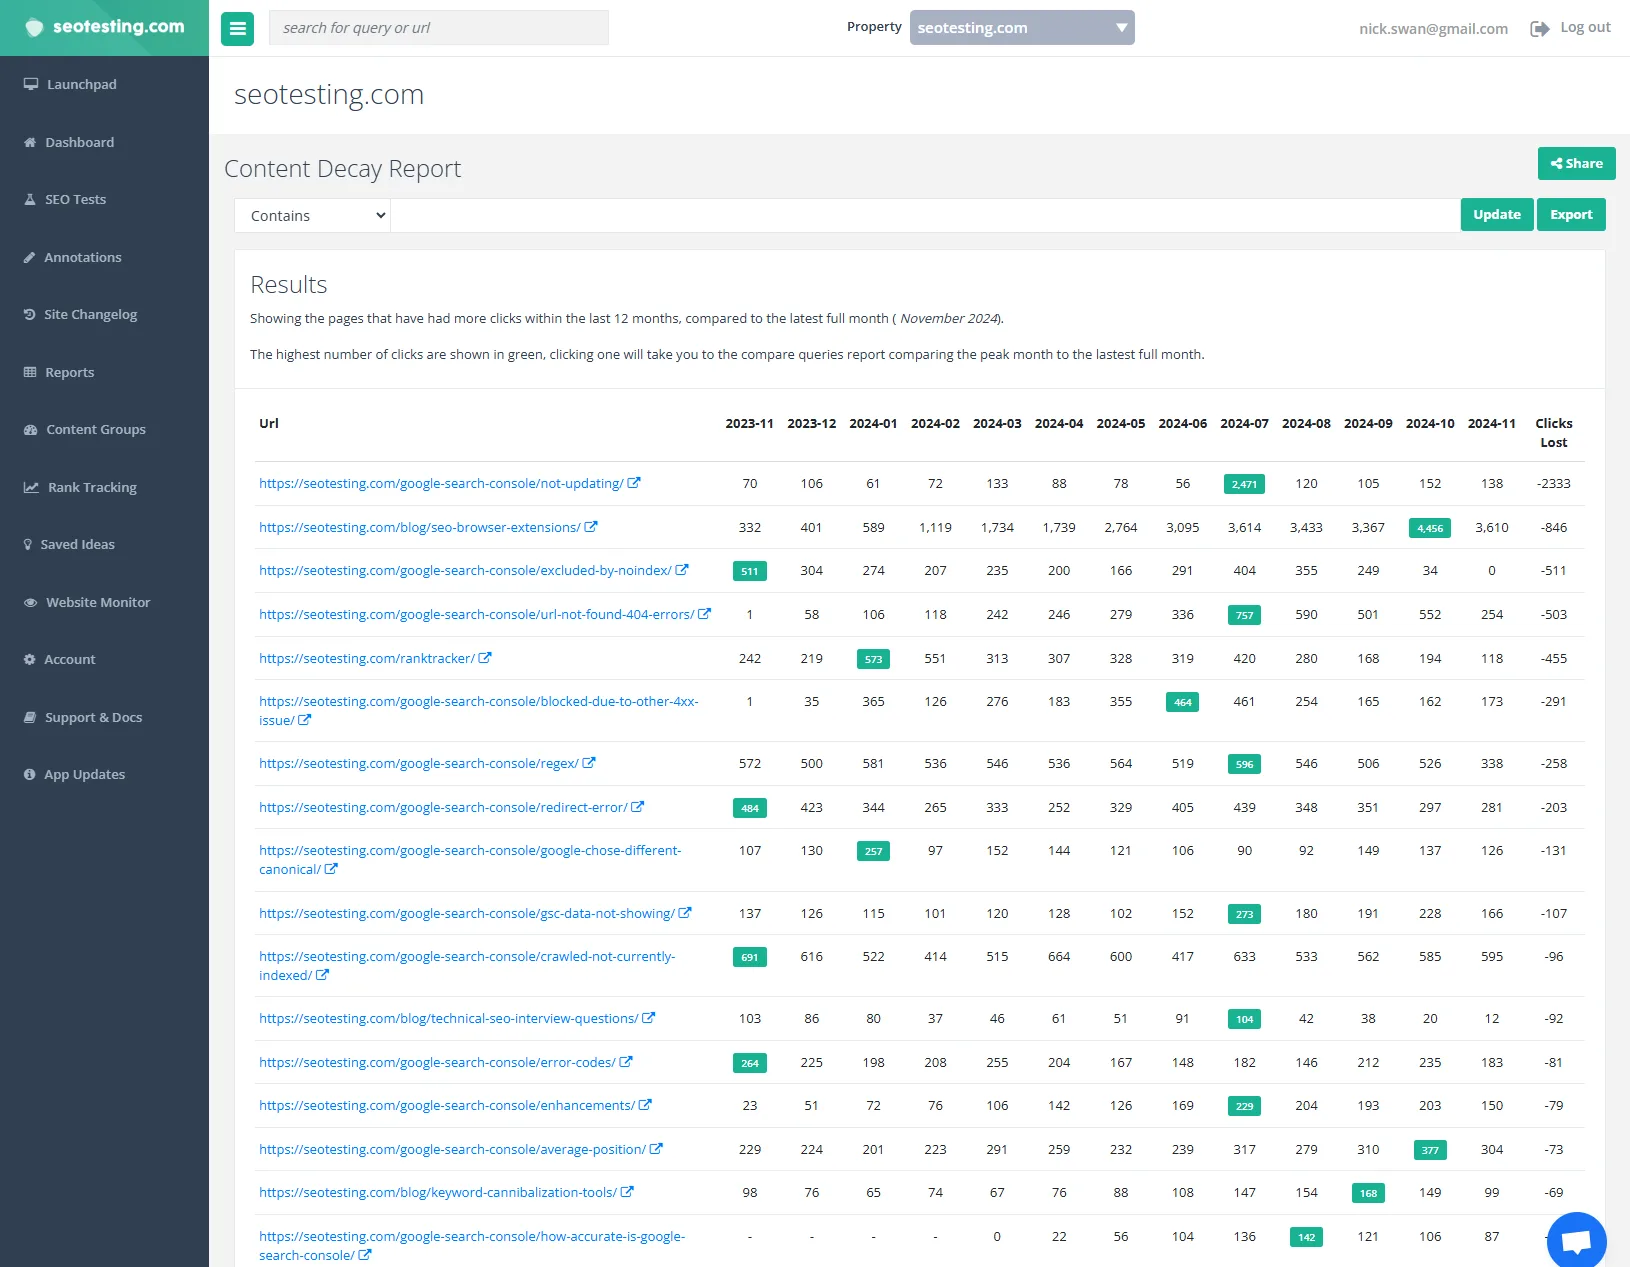1630x1267 pixels.
Task: Click the seotesting.com logo icon
Action: coord(34,27)
